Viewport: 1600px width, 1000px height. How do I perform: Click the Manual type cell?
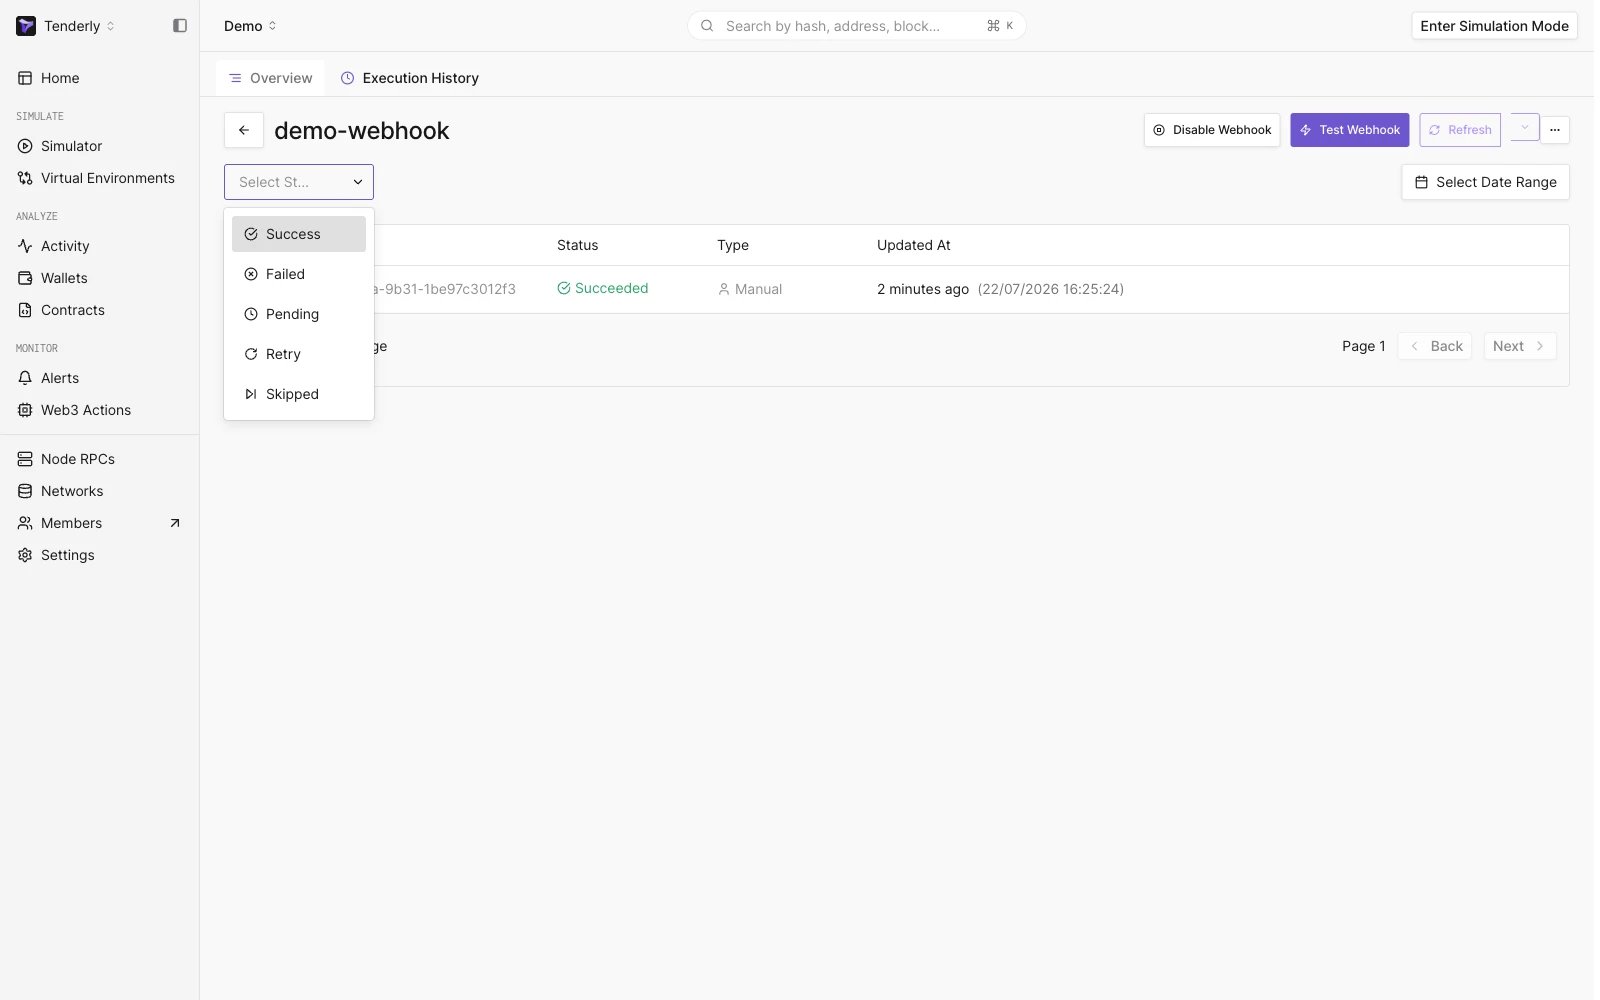coord(750,289)
